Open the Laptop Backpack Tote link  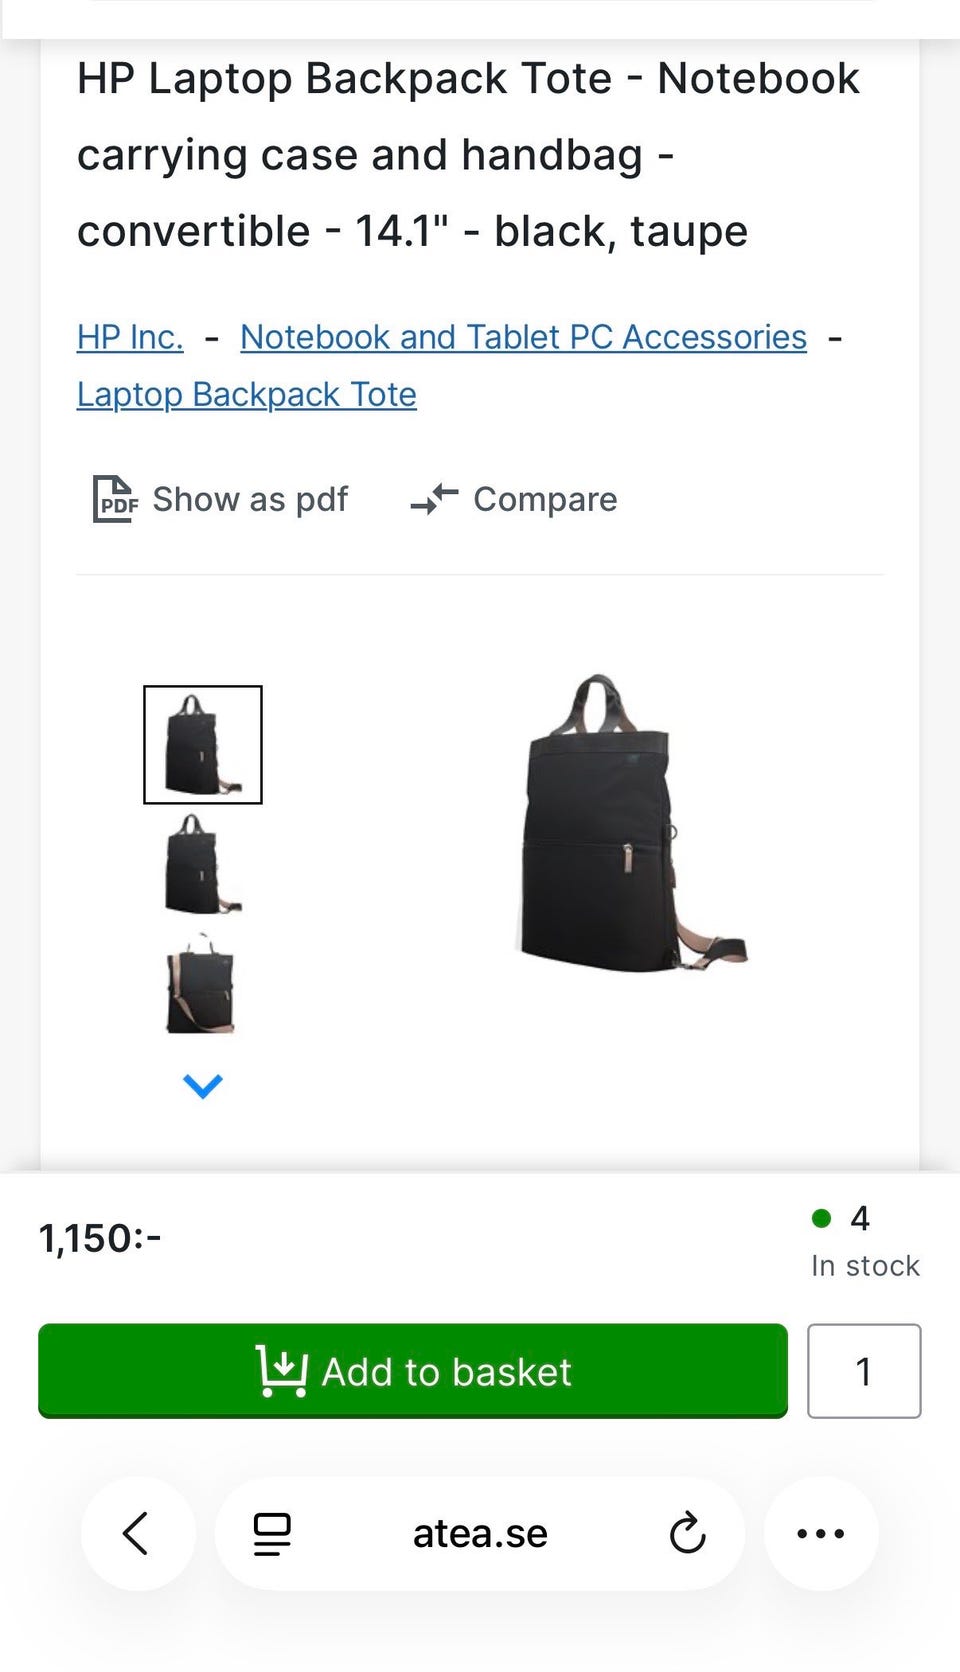click(x=247, y=394)
